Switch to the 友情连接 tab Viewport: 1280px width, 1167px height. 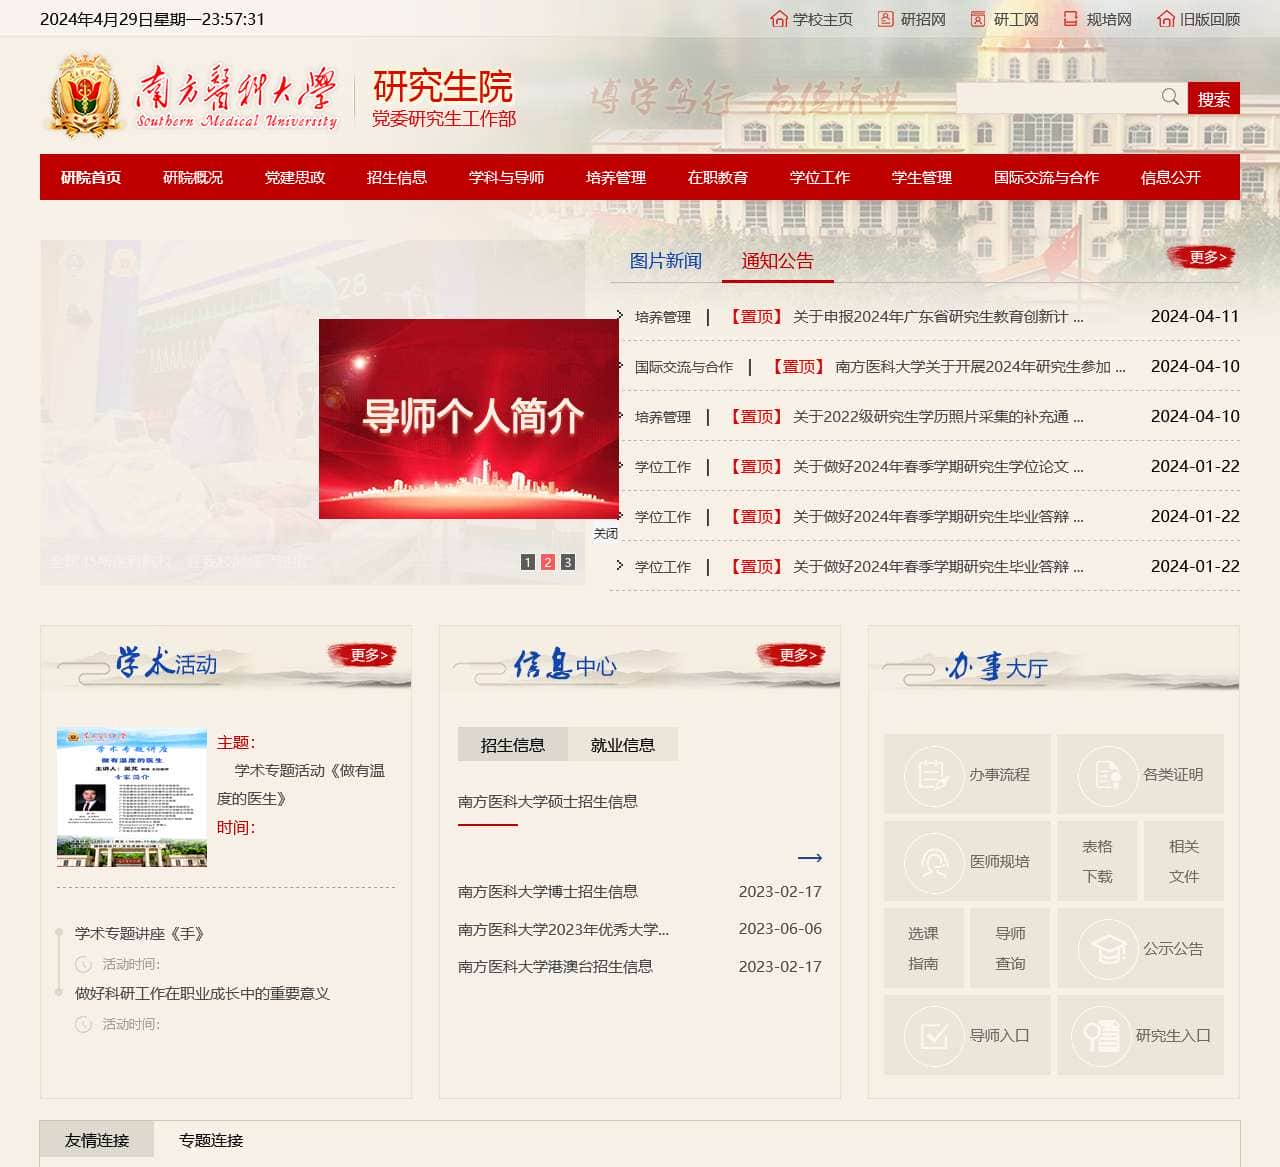coord(97,1140)
